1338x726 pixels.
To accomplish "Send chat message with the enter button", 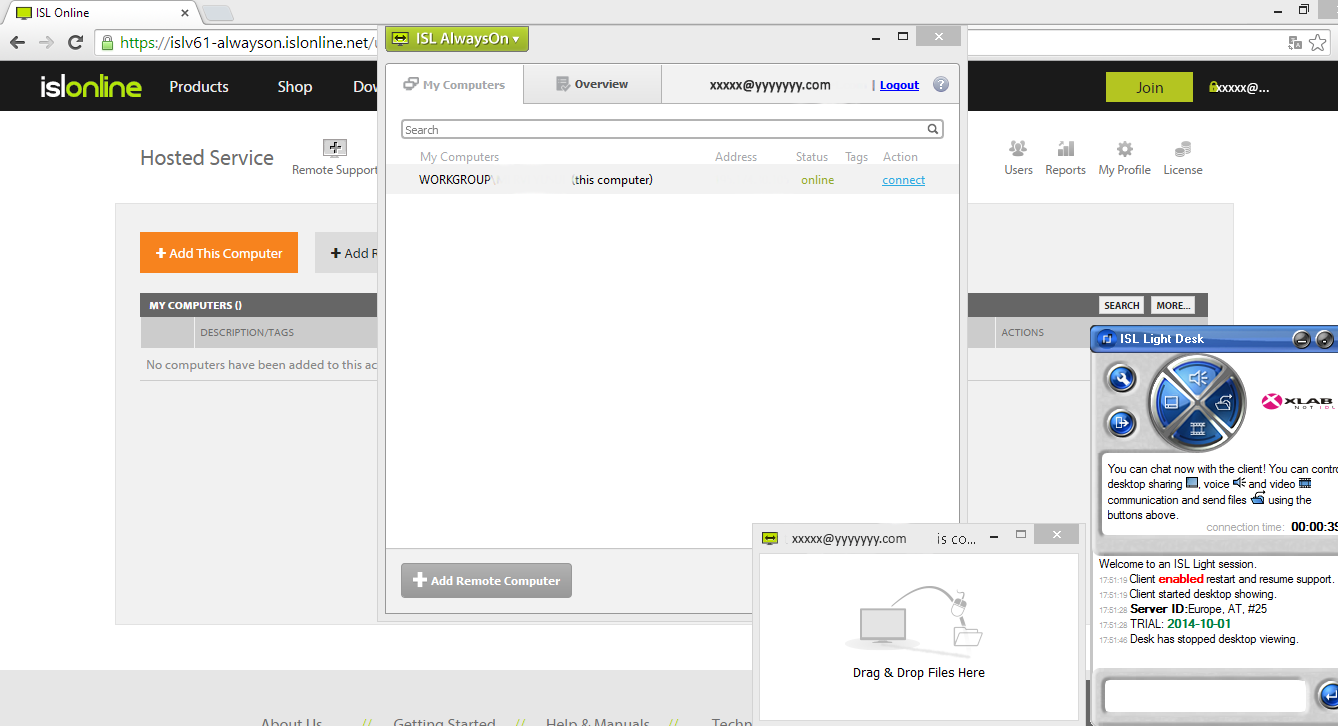I will point(1328,695).
